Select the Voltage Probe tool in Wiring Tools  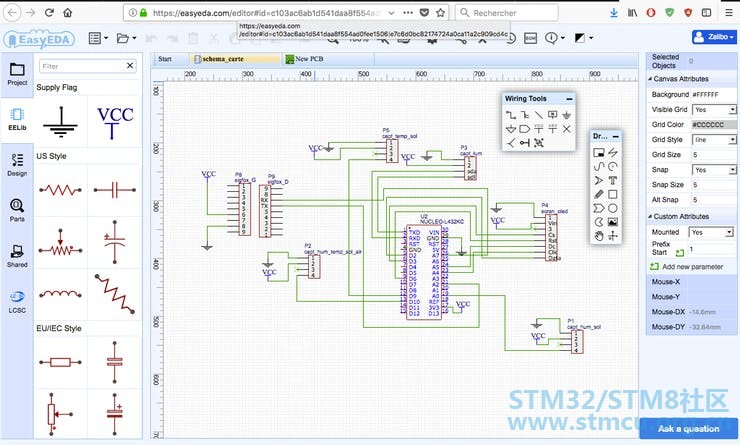[x=511, y=143]
